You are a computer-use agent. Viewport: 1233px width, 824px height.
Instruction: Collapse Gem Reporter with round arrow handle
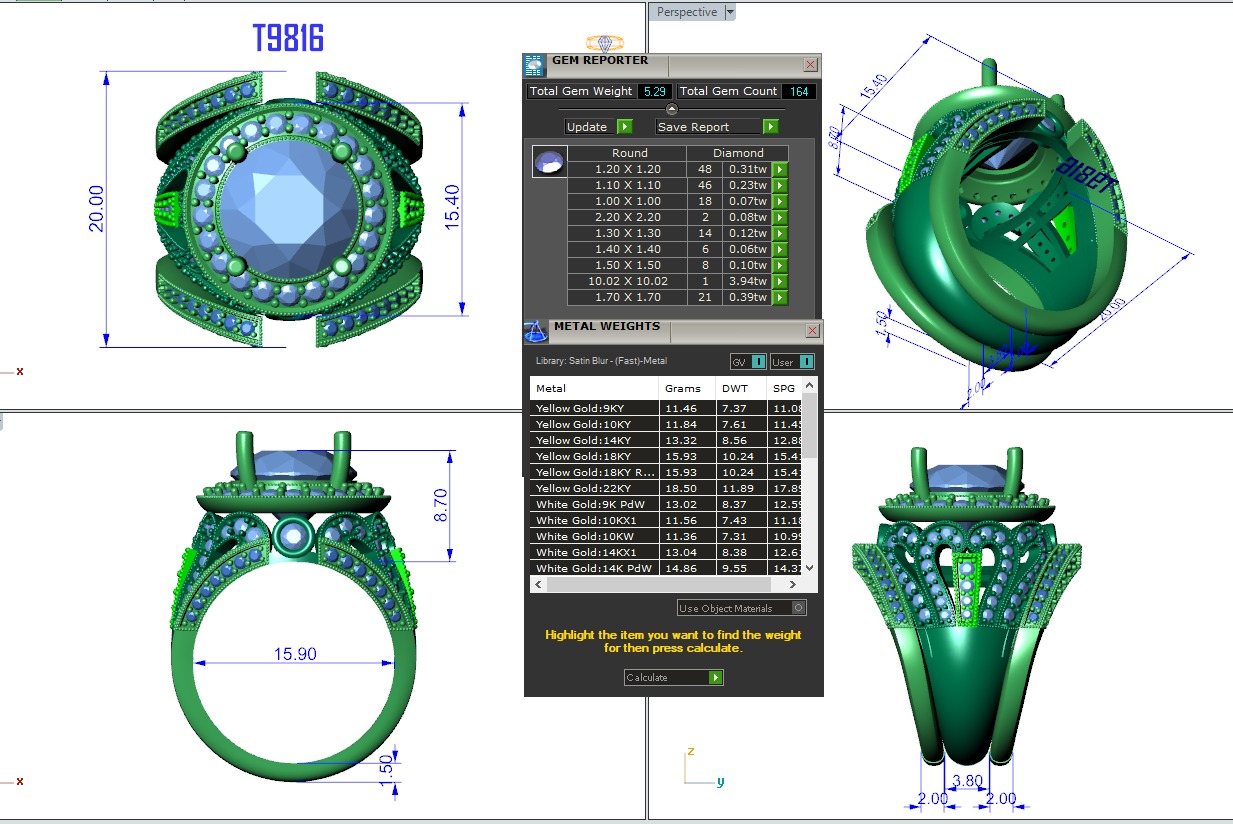(672, 109)
